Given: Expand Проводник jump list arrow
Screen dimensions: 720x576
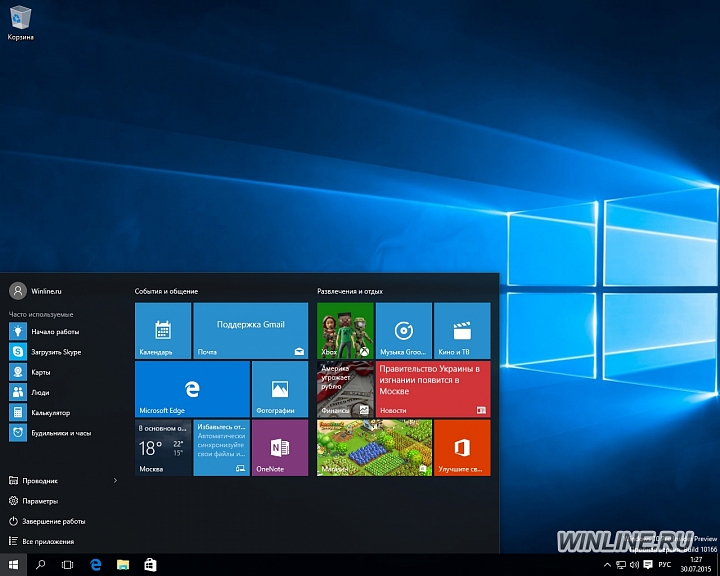Looking at the screenshot, I should click(115, 480).
